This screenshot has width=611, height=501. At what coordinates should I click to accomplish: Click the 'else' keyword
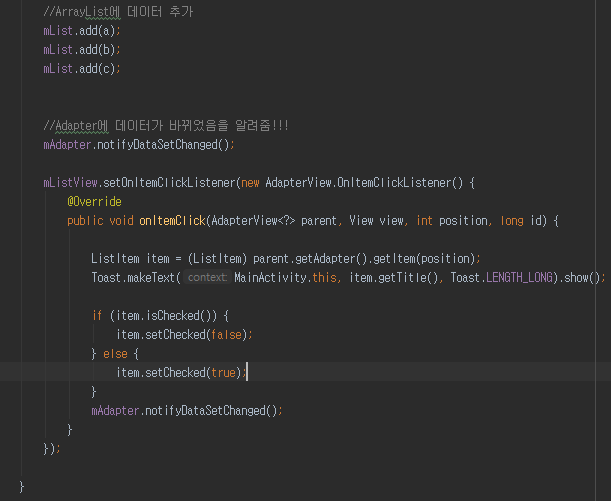point(115,354)
